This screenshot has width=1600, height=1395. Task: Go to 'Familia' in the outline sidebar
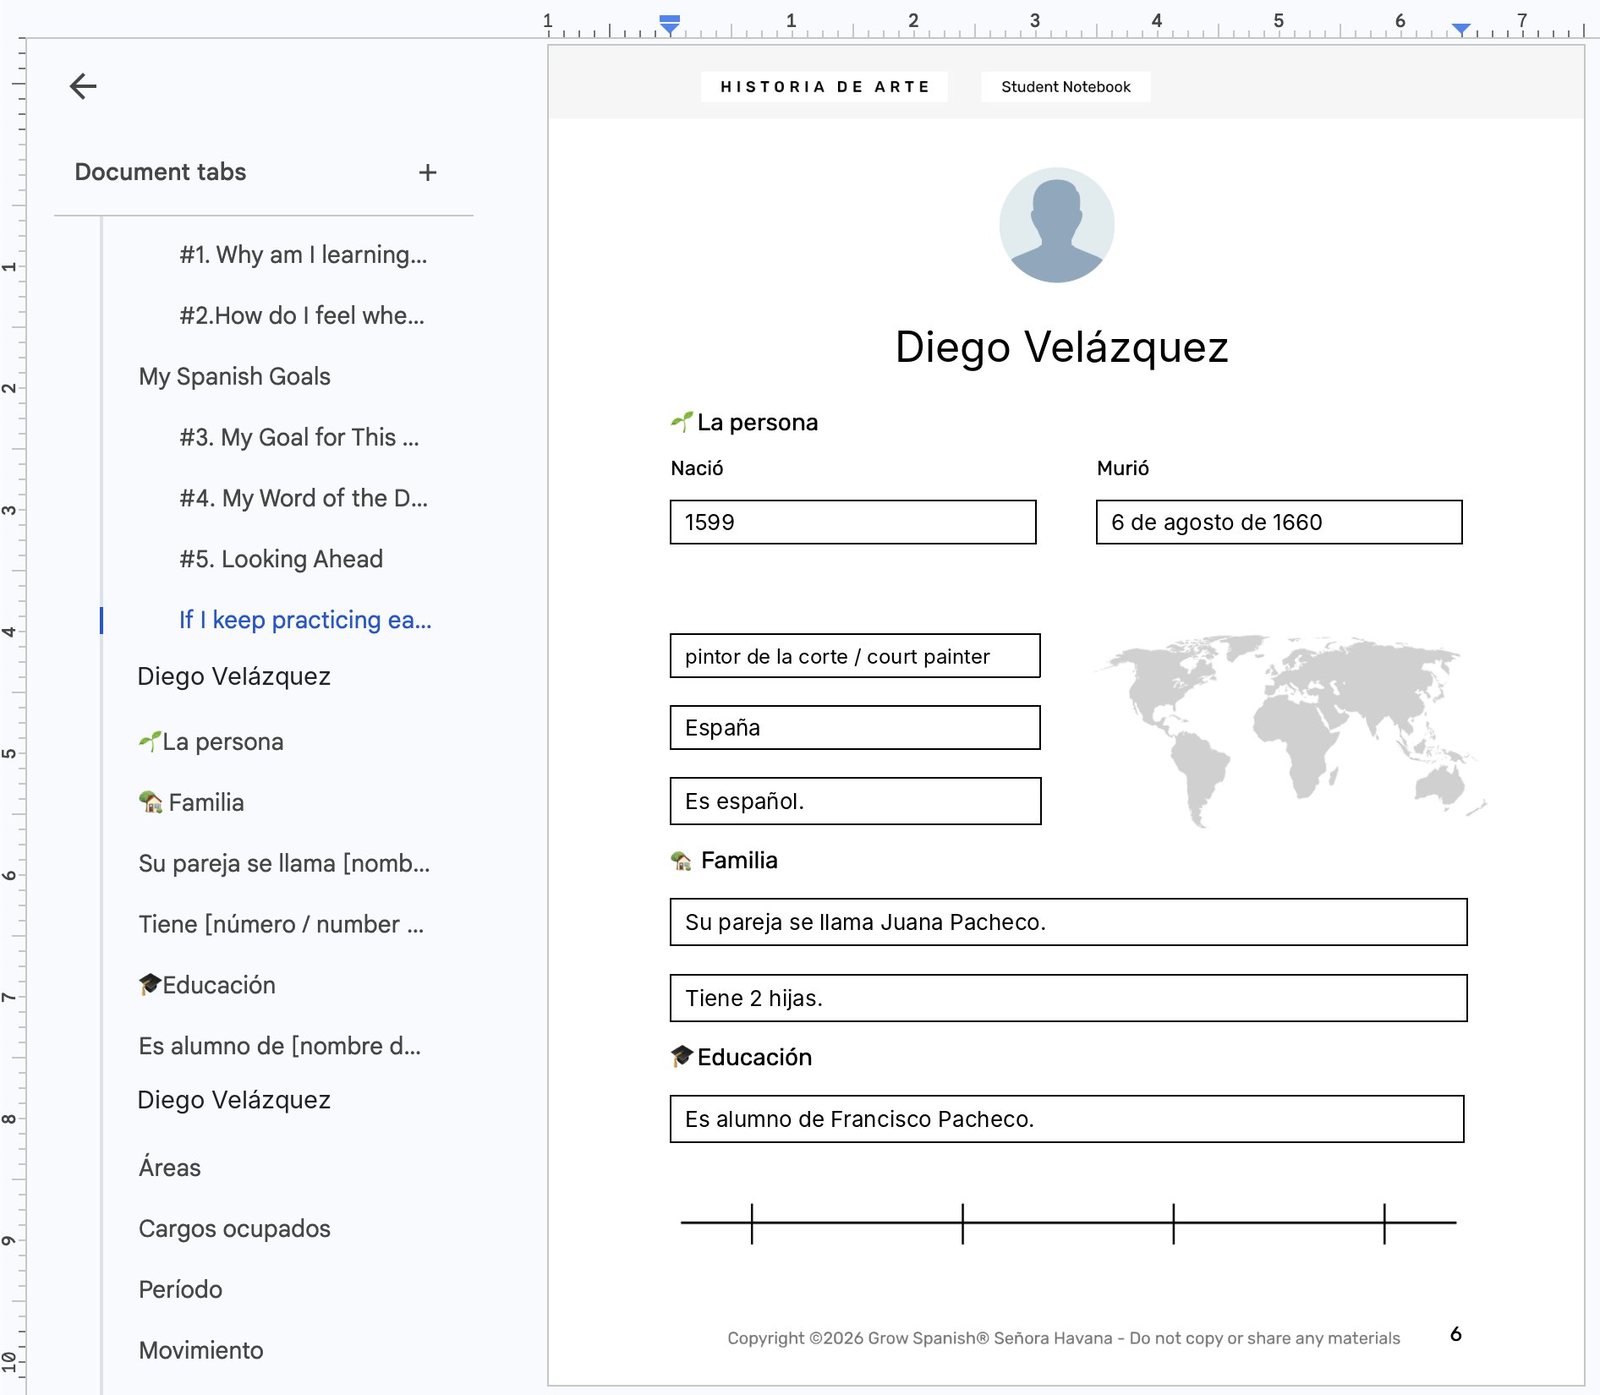pos(191,803)
